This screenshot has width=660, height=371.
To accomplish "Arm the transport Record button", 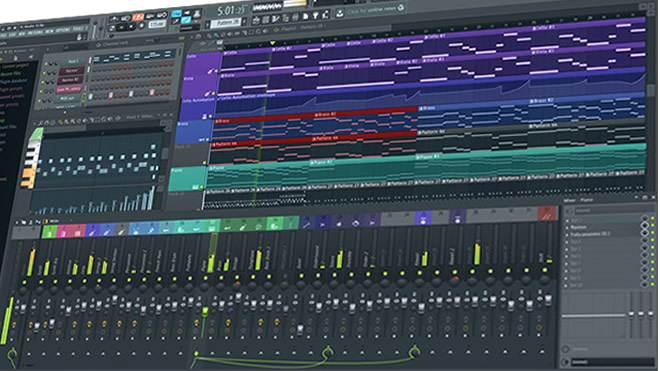I will 141,25.
